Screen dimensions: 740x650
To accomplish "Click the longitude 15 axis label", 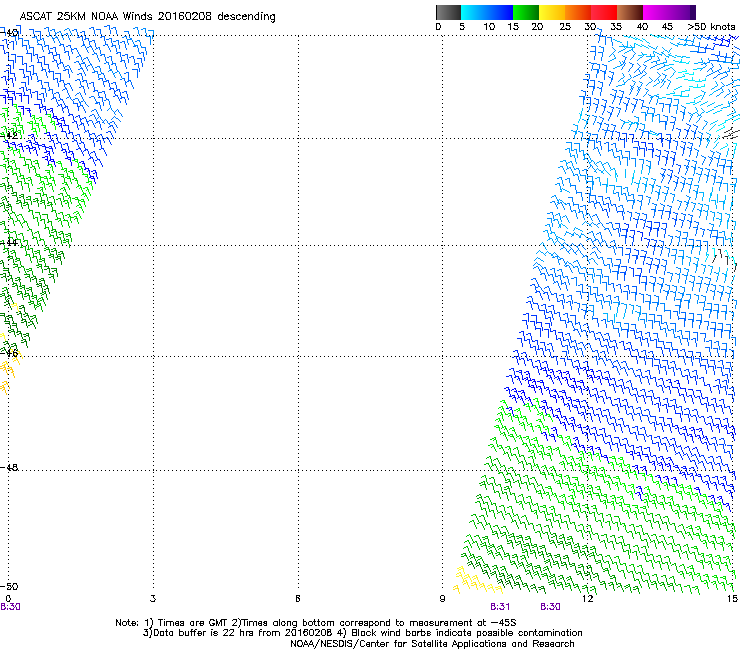I will pyautogui.click(x=732, y=599).
